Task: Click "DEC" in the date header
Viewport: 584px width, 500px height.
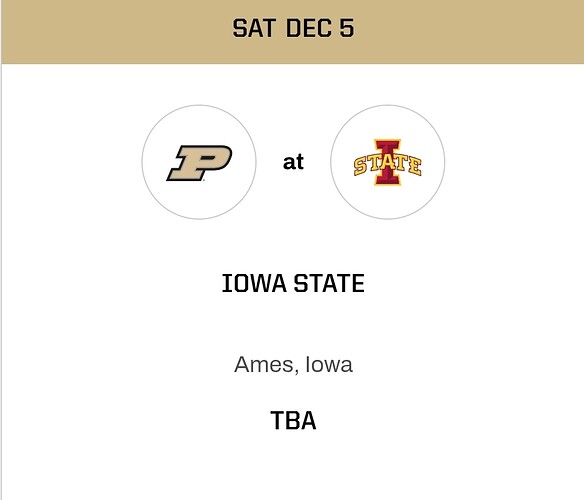Action: pos(309,28)
